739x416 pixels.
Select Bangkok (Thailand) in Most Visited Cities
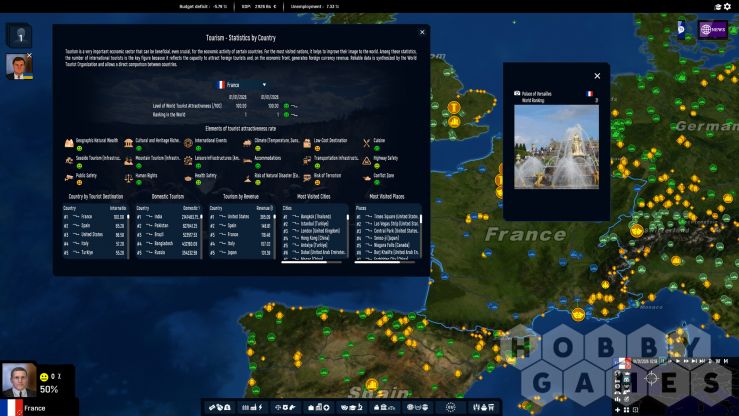[314, 217]
